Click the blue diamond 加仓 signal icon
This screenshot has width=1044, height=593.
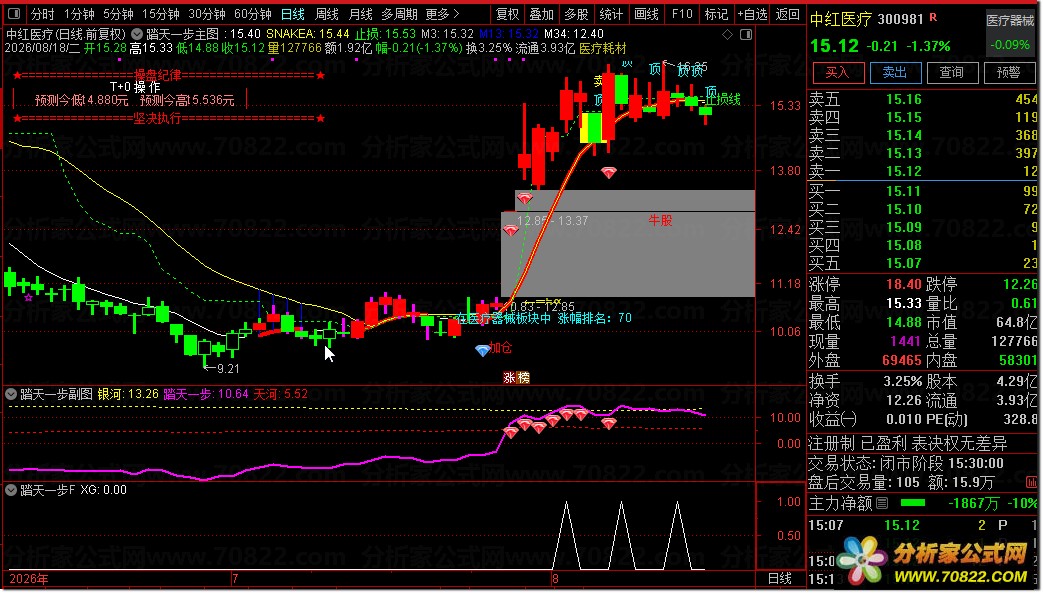(x=483, y=351)
